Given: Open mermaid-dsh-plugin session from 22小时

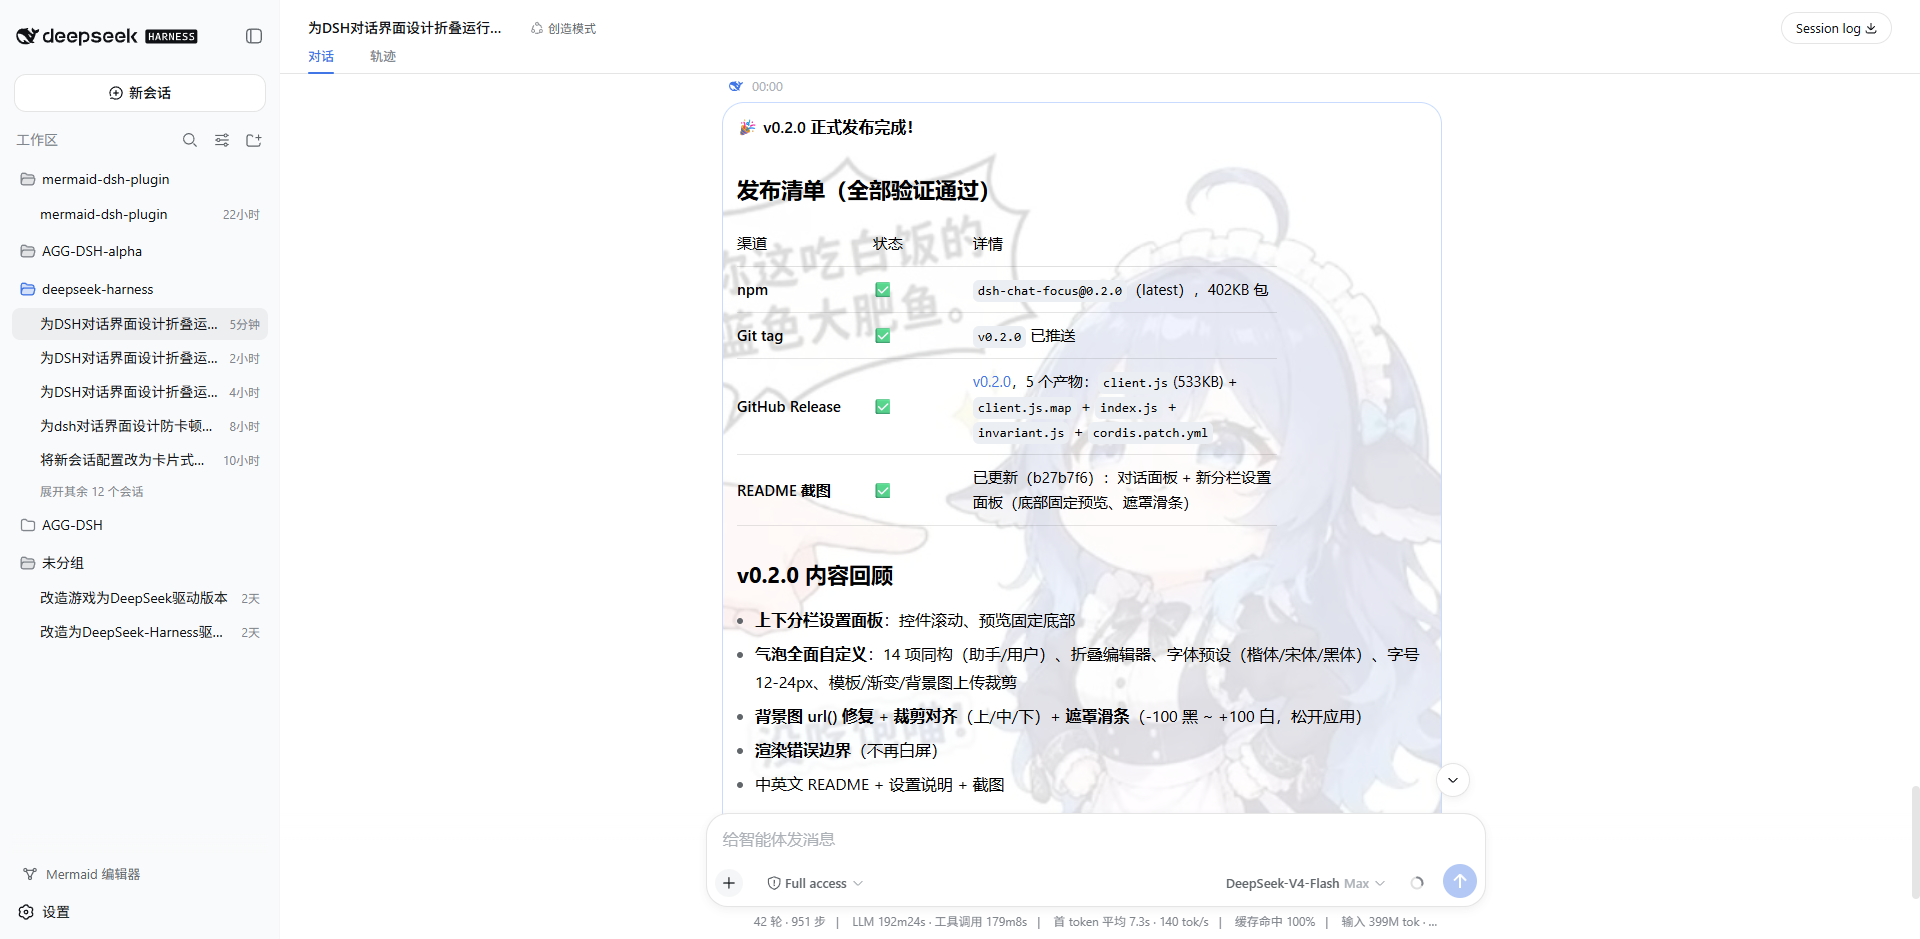Looking at the screenshot, I should pos(140,214).
